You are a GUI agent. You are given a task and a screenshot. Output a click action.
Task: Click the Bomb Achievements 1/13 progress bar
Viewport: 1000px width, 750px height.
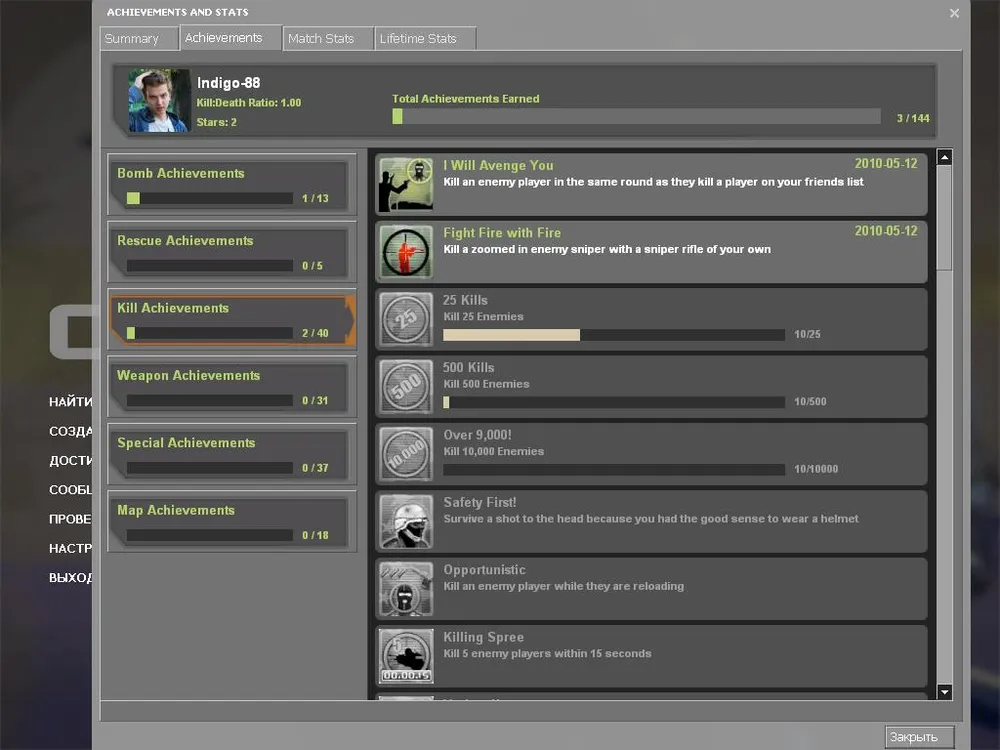click(x=209, y=198)
